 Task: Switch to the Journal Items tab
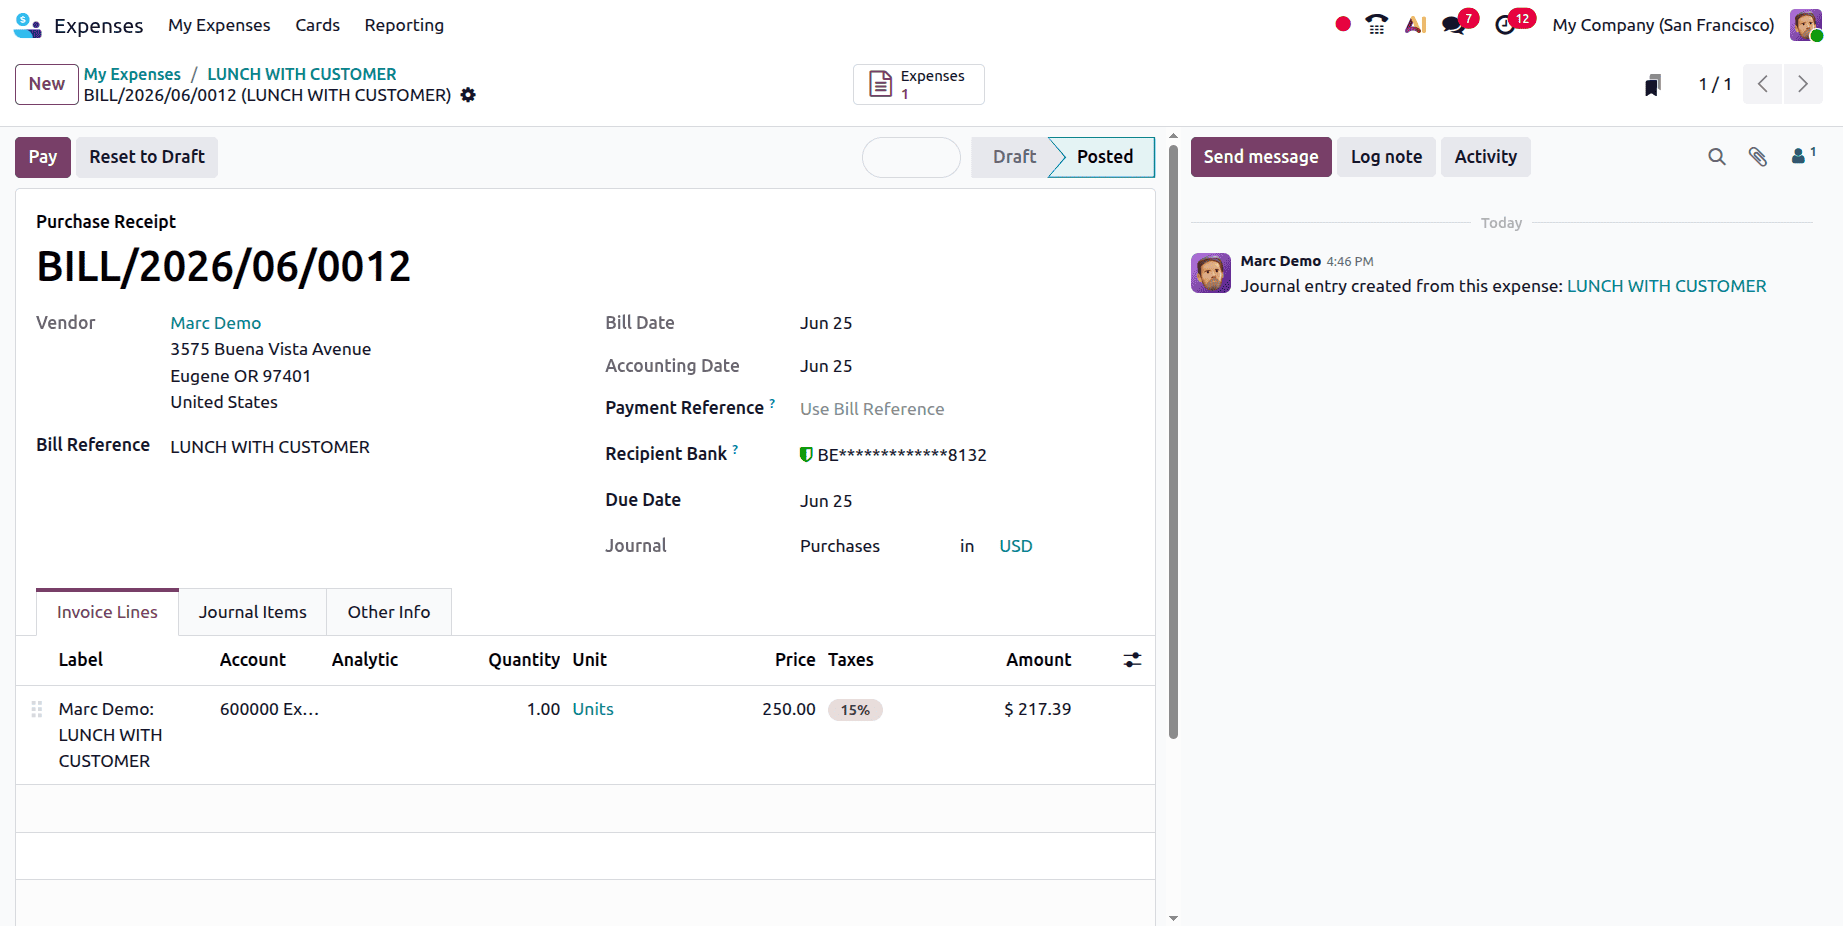253,612
